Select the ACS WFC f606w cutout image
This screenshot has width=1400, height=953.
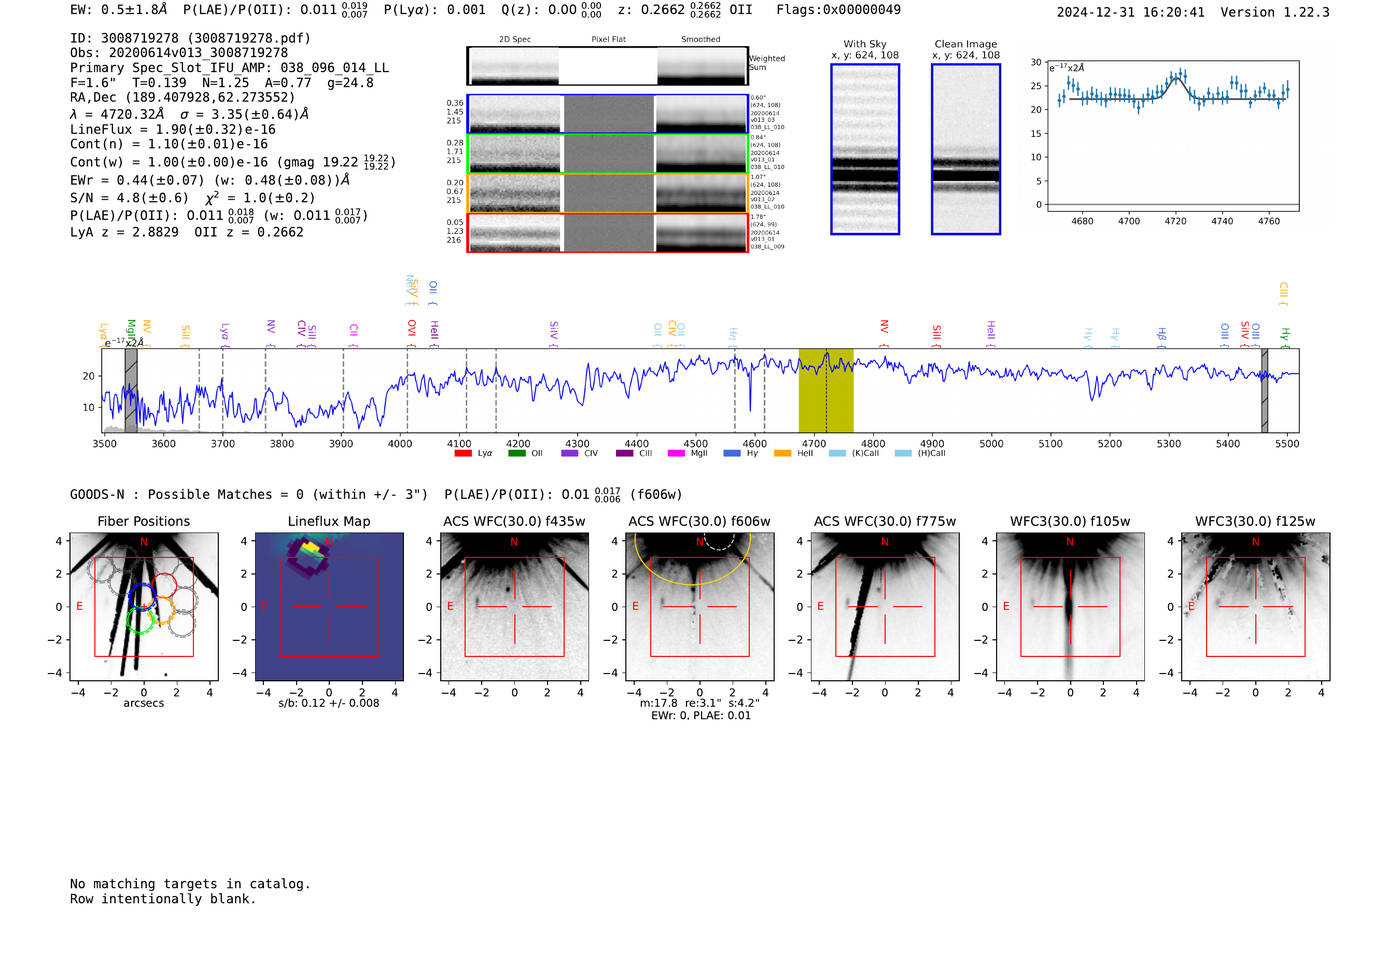(700, 607)
